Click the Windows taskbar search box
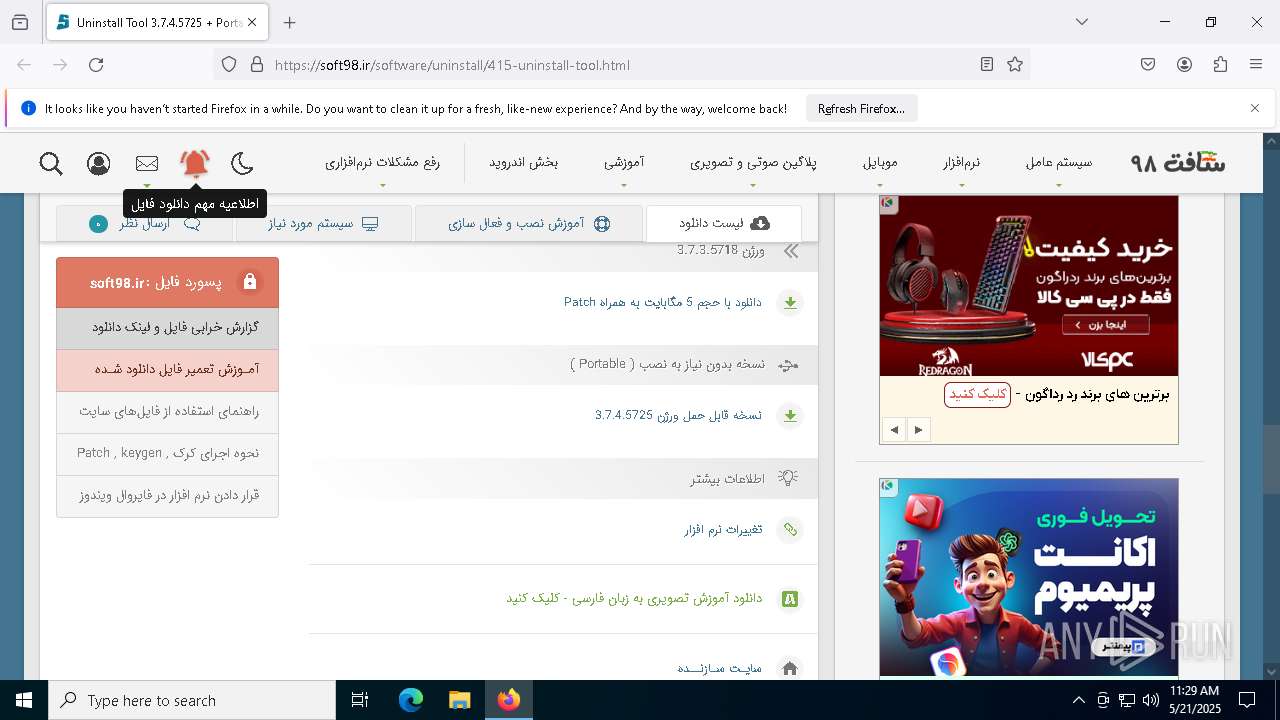The height and width of the screenshot is (720, 1280). pos(192,700)
